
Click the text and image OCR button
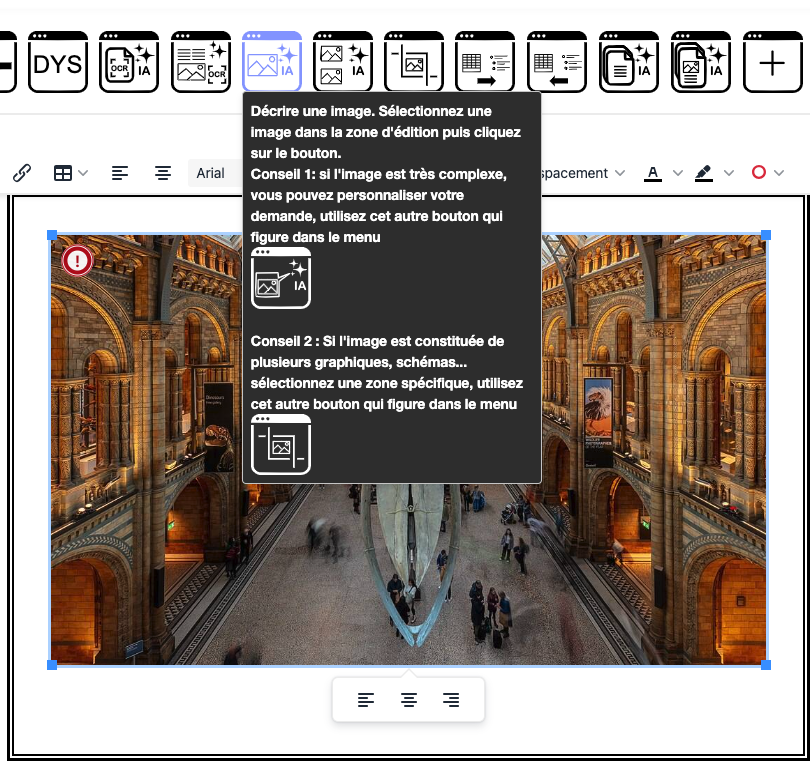click(201, 62)
